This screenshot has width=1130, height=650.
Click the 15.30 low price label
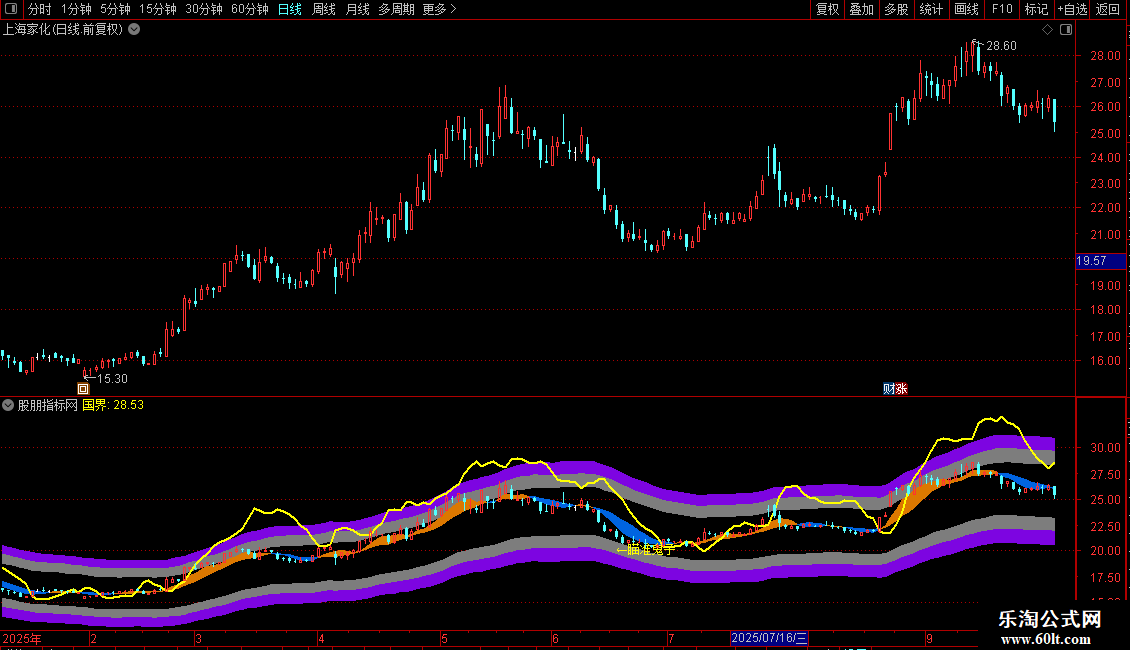(112, 378)
